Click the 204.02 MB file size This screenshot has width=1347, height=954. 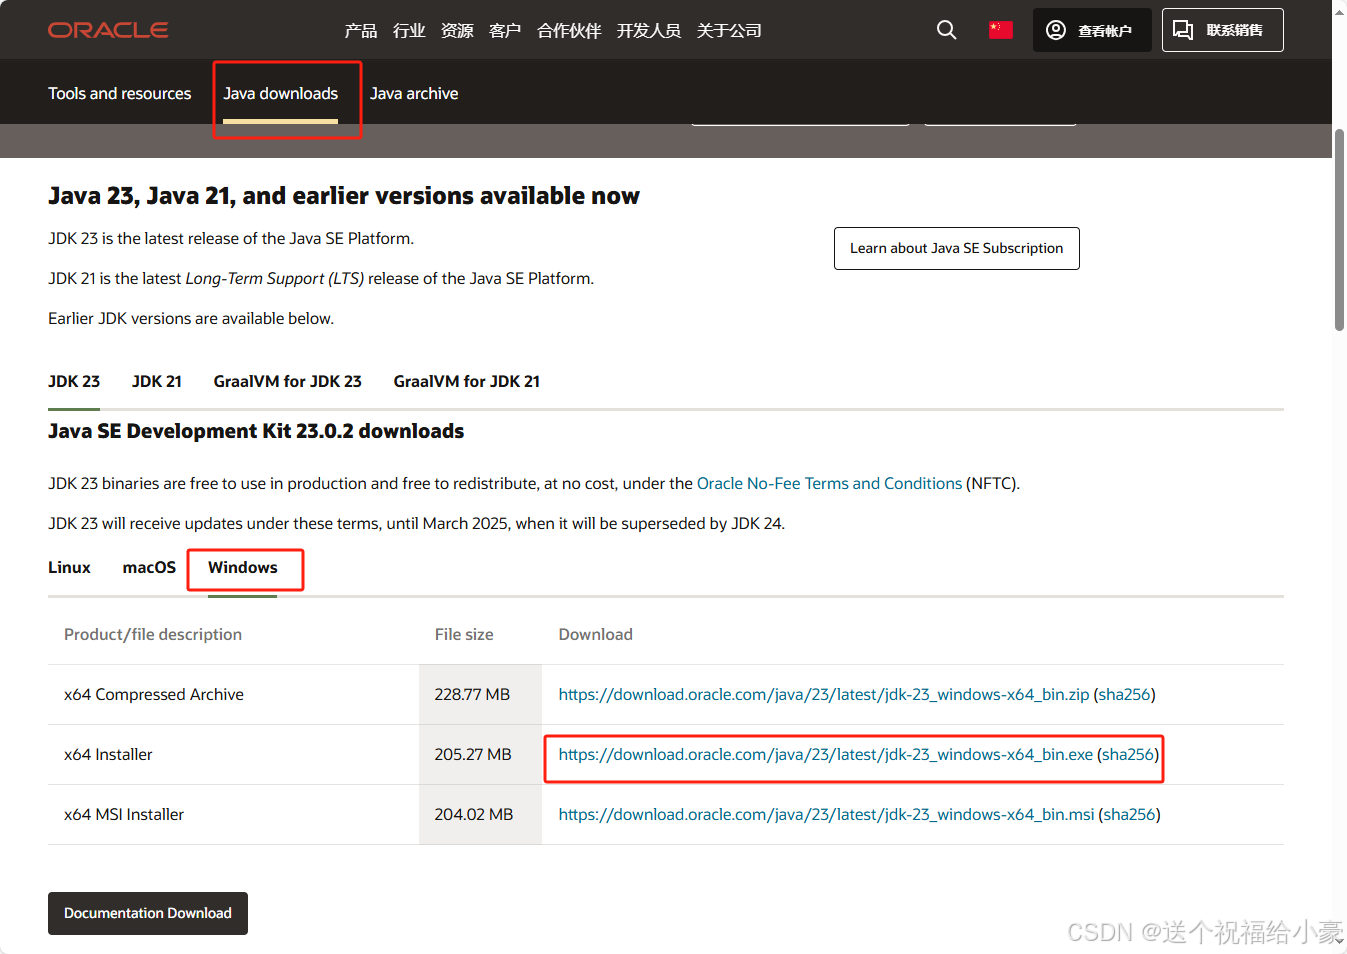click(x=474, y=814)
